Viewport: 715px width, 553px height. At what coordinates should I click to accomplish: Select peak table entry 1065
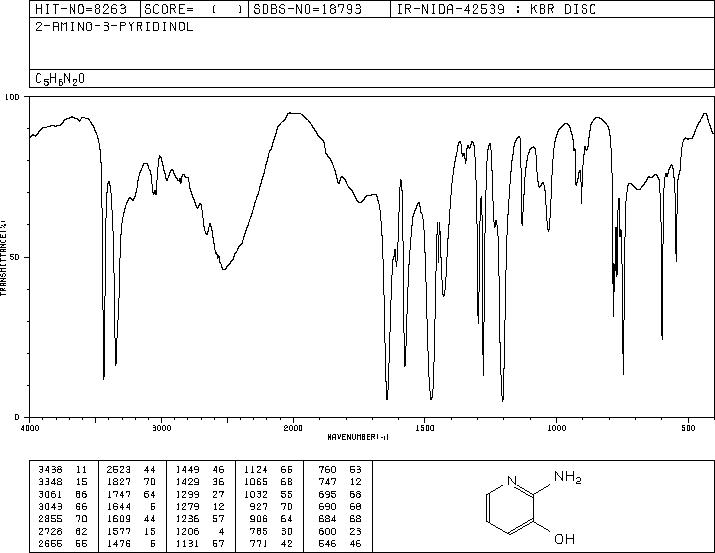[x=256, y=482]
